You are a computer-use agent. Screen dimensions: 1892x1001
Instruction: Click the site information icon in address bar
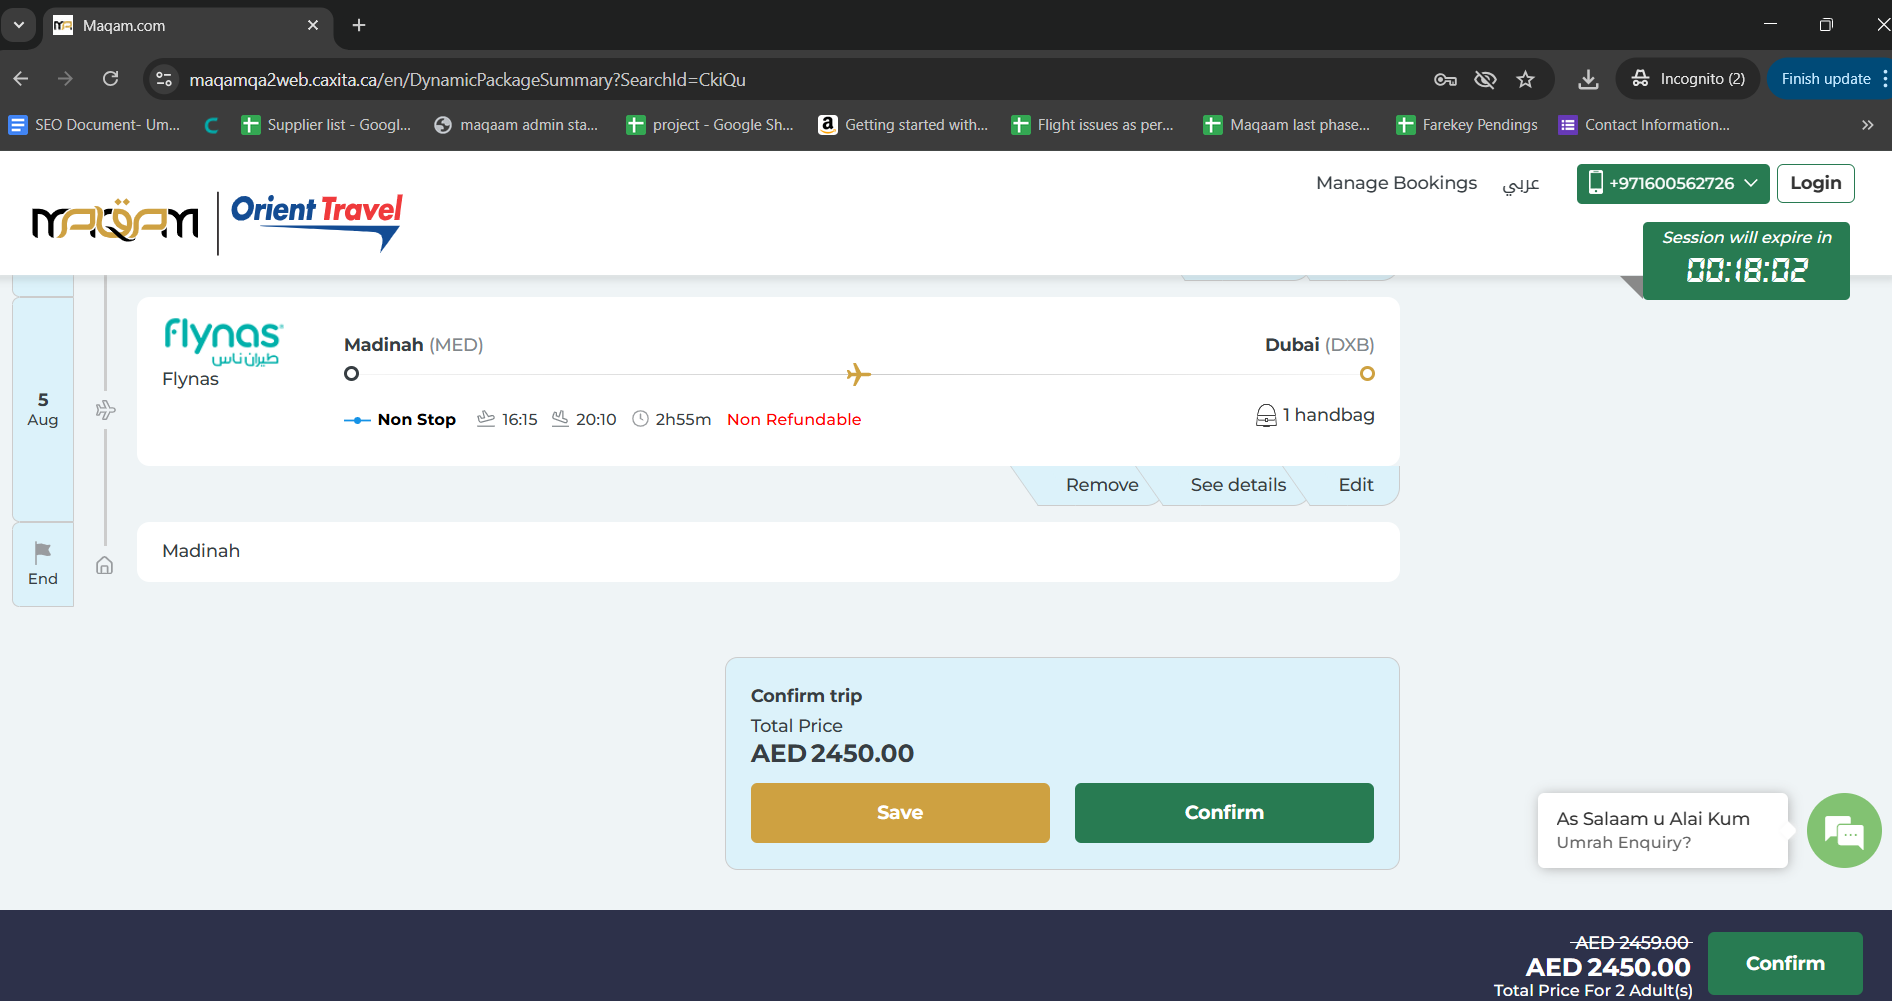(x=165, y=79)
